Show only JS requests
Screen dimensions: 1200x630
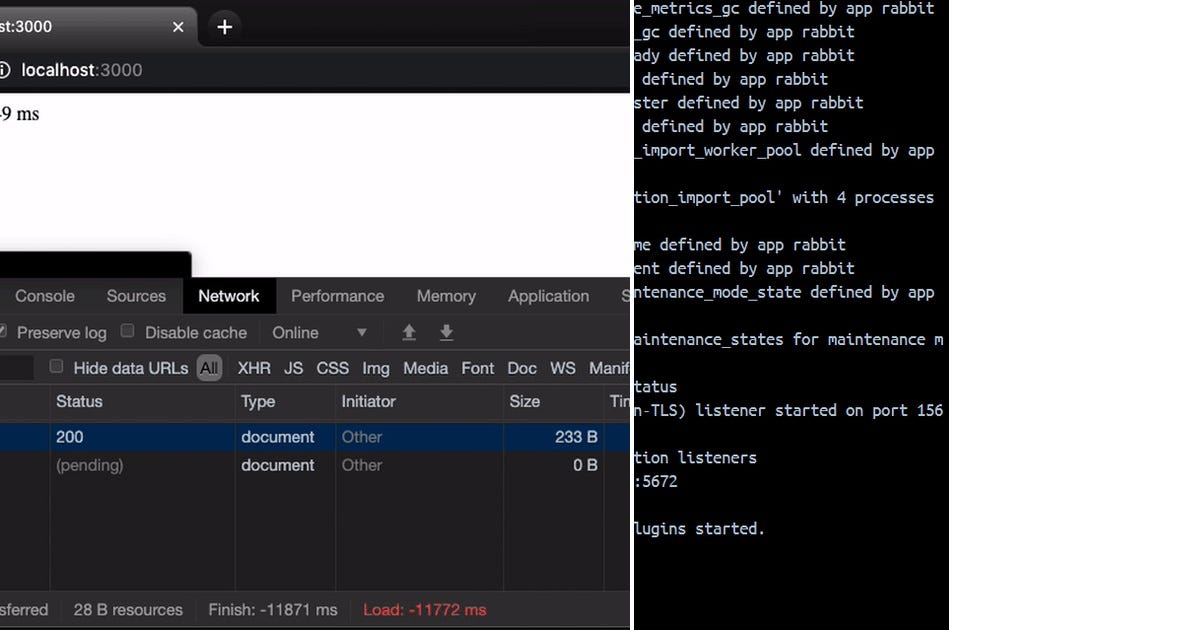point(293,368)
